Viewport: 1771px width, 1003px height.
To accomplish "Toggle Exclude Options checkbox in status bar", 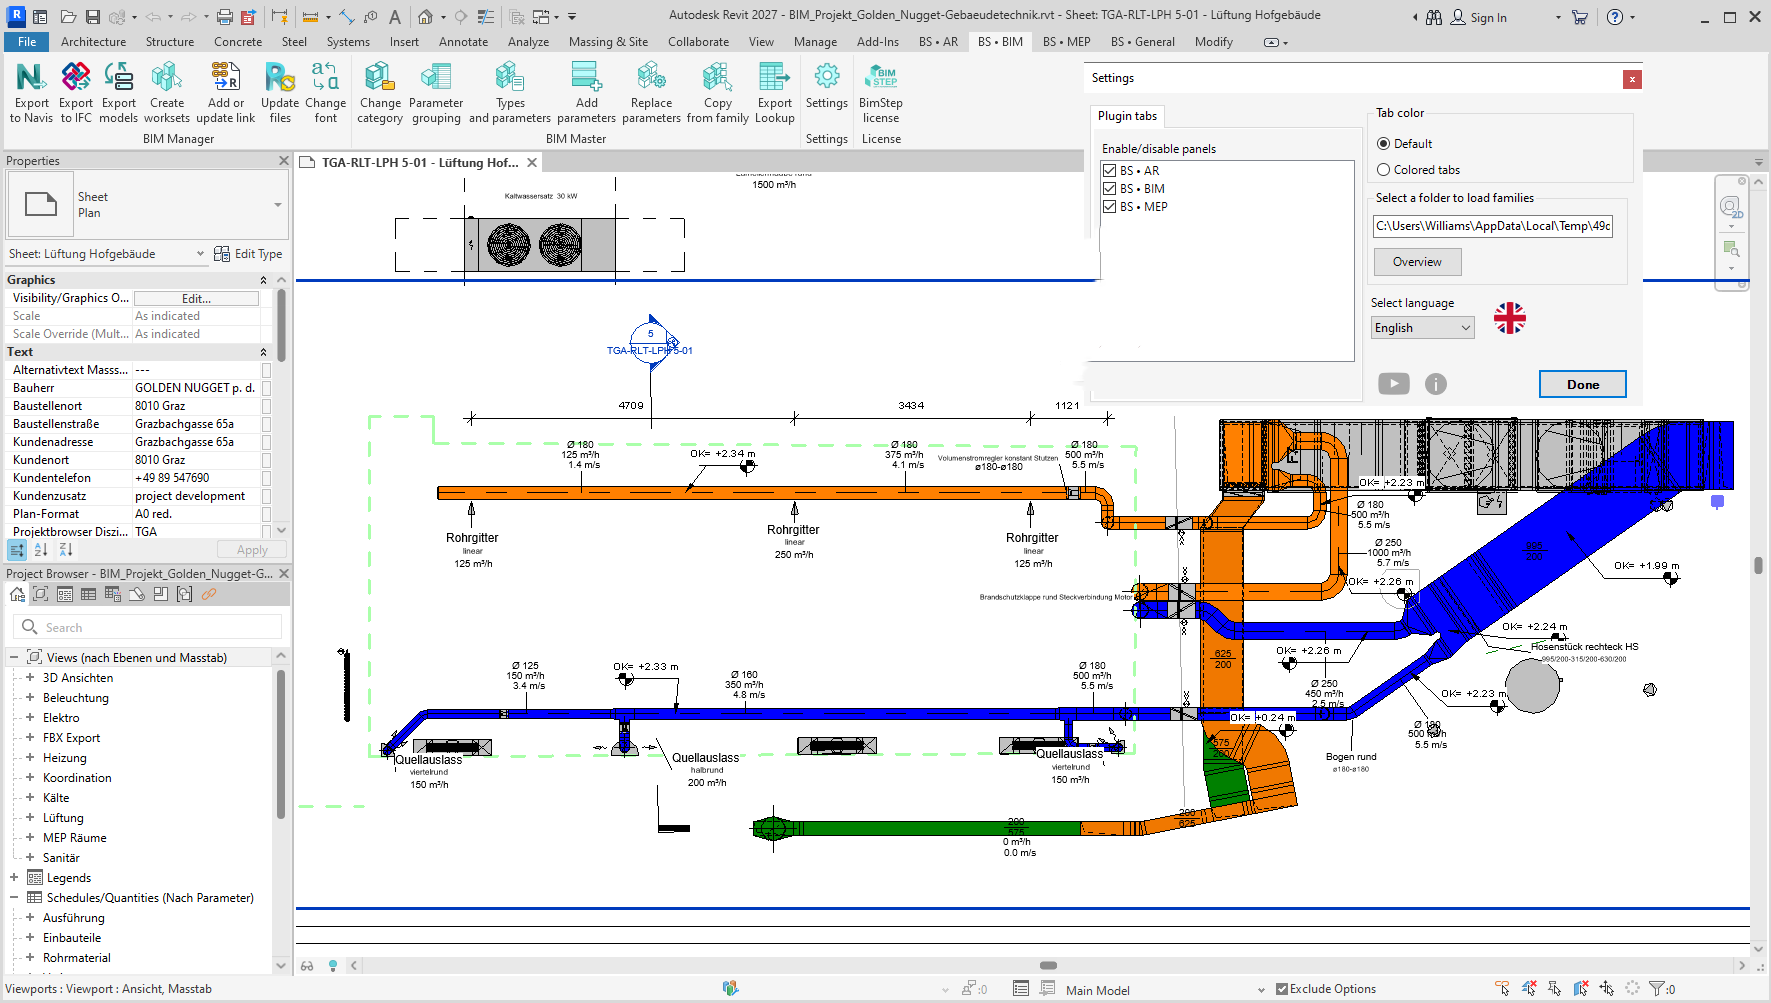I will pos(1282,989).
